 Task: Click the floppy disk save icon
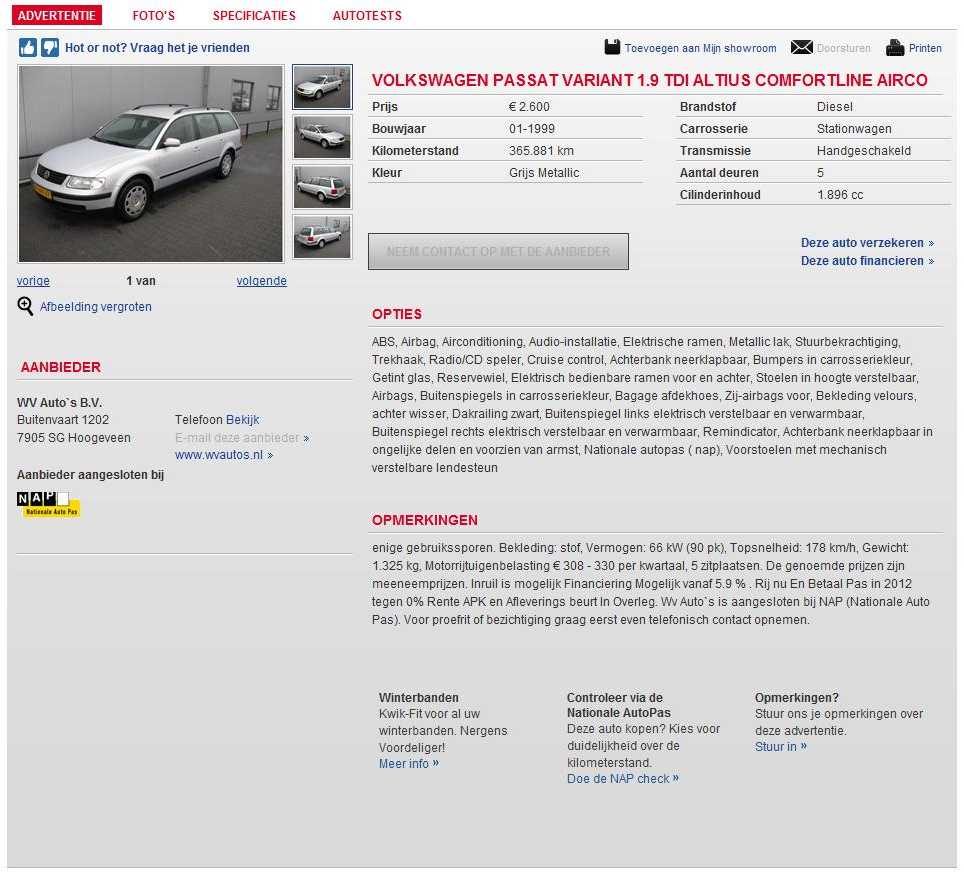(612, 47)
